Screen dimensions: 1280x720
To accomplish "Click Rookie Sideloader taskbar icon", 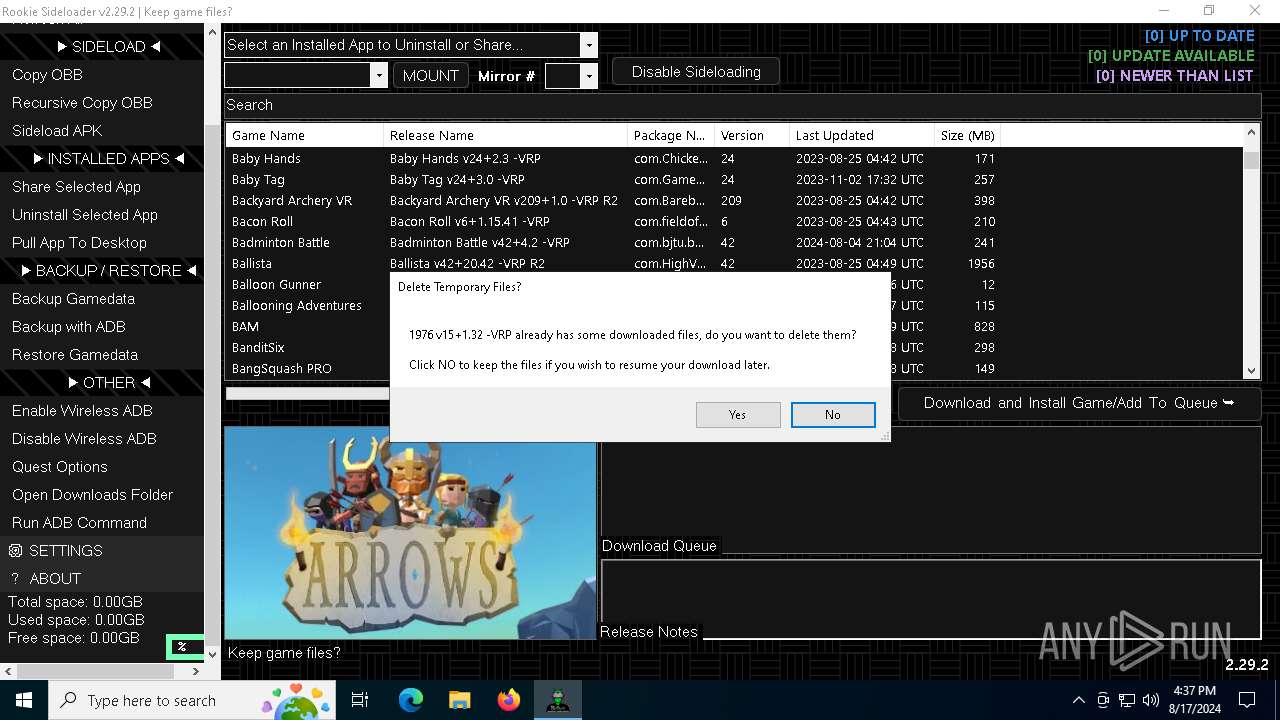I will (x=557, y=700).
